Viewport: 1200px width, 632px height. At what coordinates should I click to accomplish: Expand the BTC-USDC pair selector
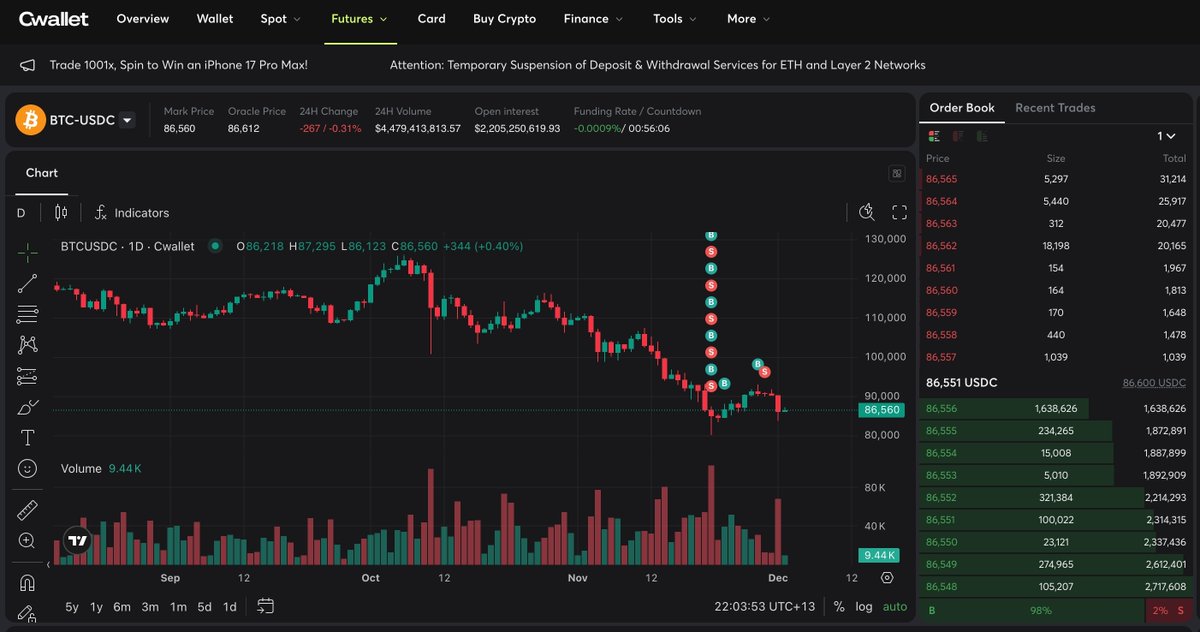click(x=127, y=120)
